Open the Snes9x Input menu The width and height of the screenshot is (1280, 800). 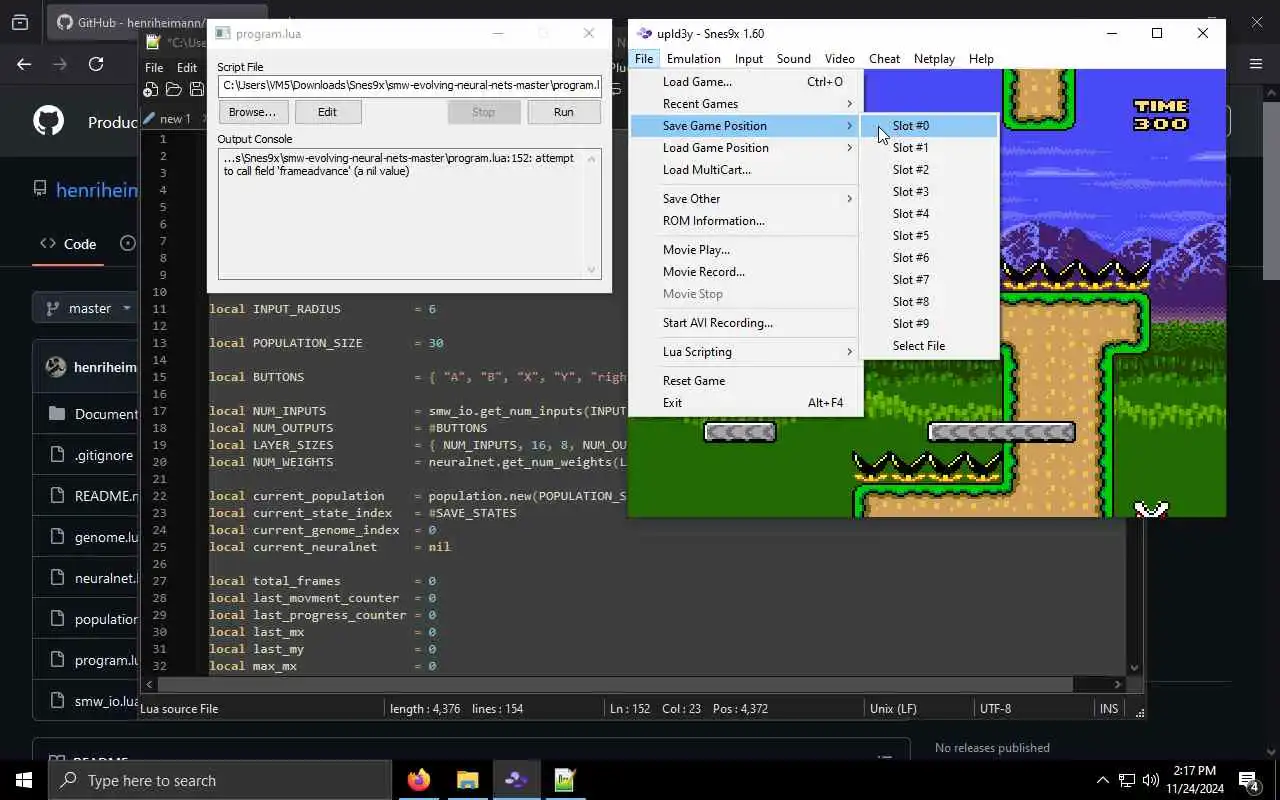(x=748, y=59)
